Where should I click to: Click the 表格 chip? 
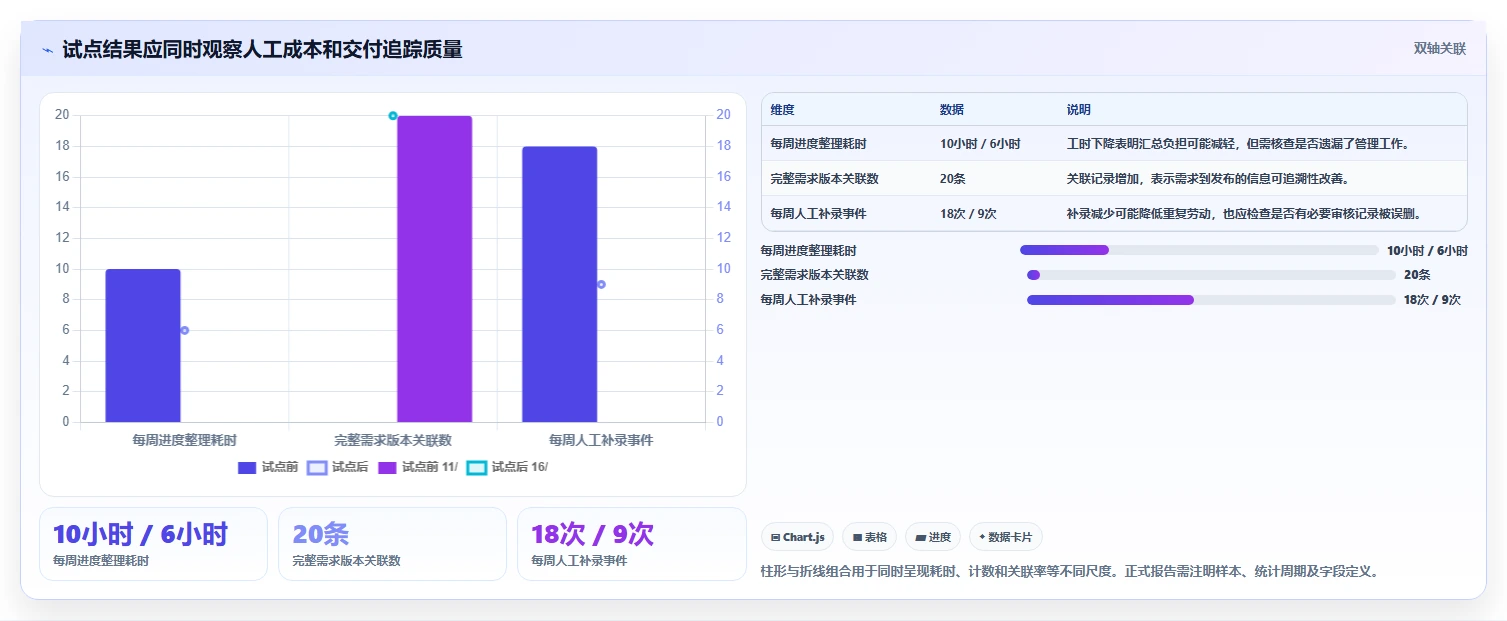(x=869, y=537)
